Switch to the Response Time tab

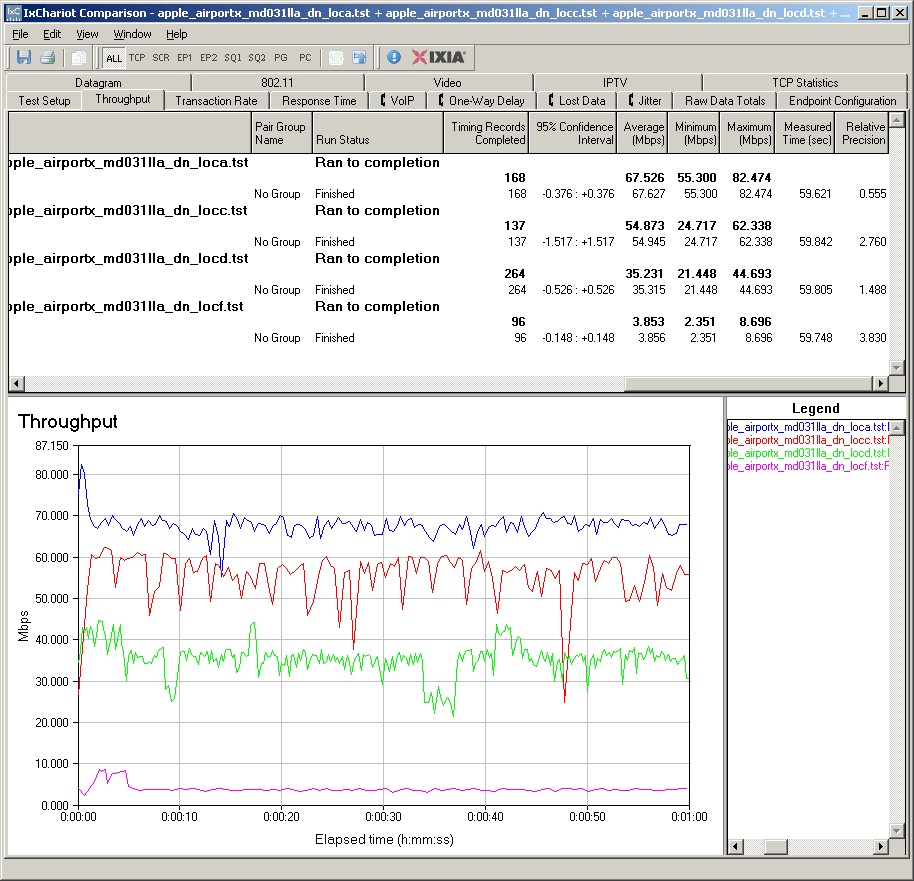coord(319,101)
